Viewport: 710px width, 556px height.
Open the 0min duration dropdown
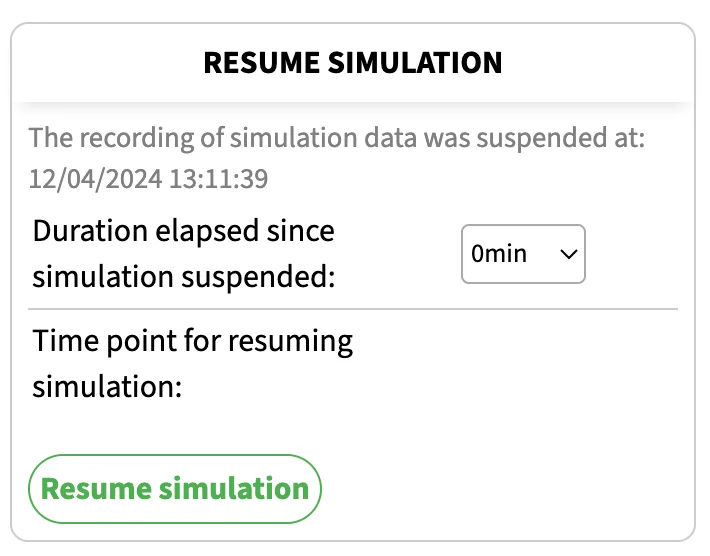pos(523,254)
